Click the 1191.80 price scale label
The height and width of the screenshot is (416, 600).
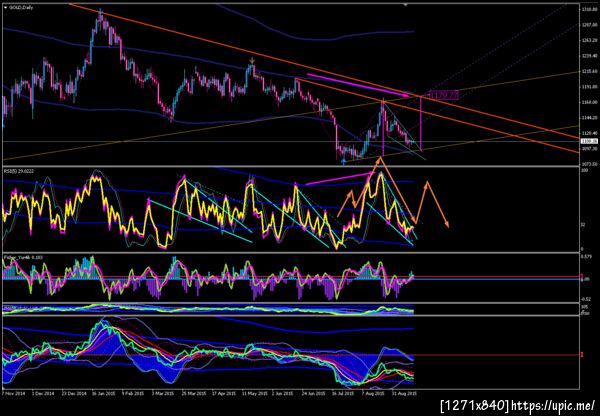tap(591, 86)
